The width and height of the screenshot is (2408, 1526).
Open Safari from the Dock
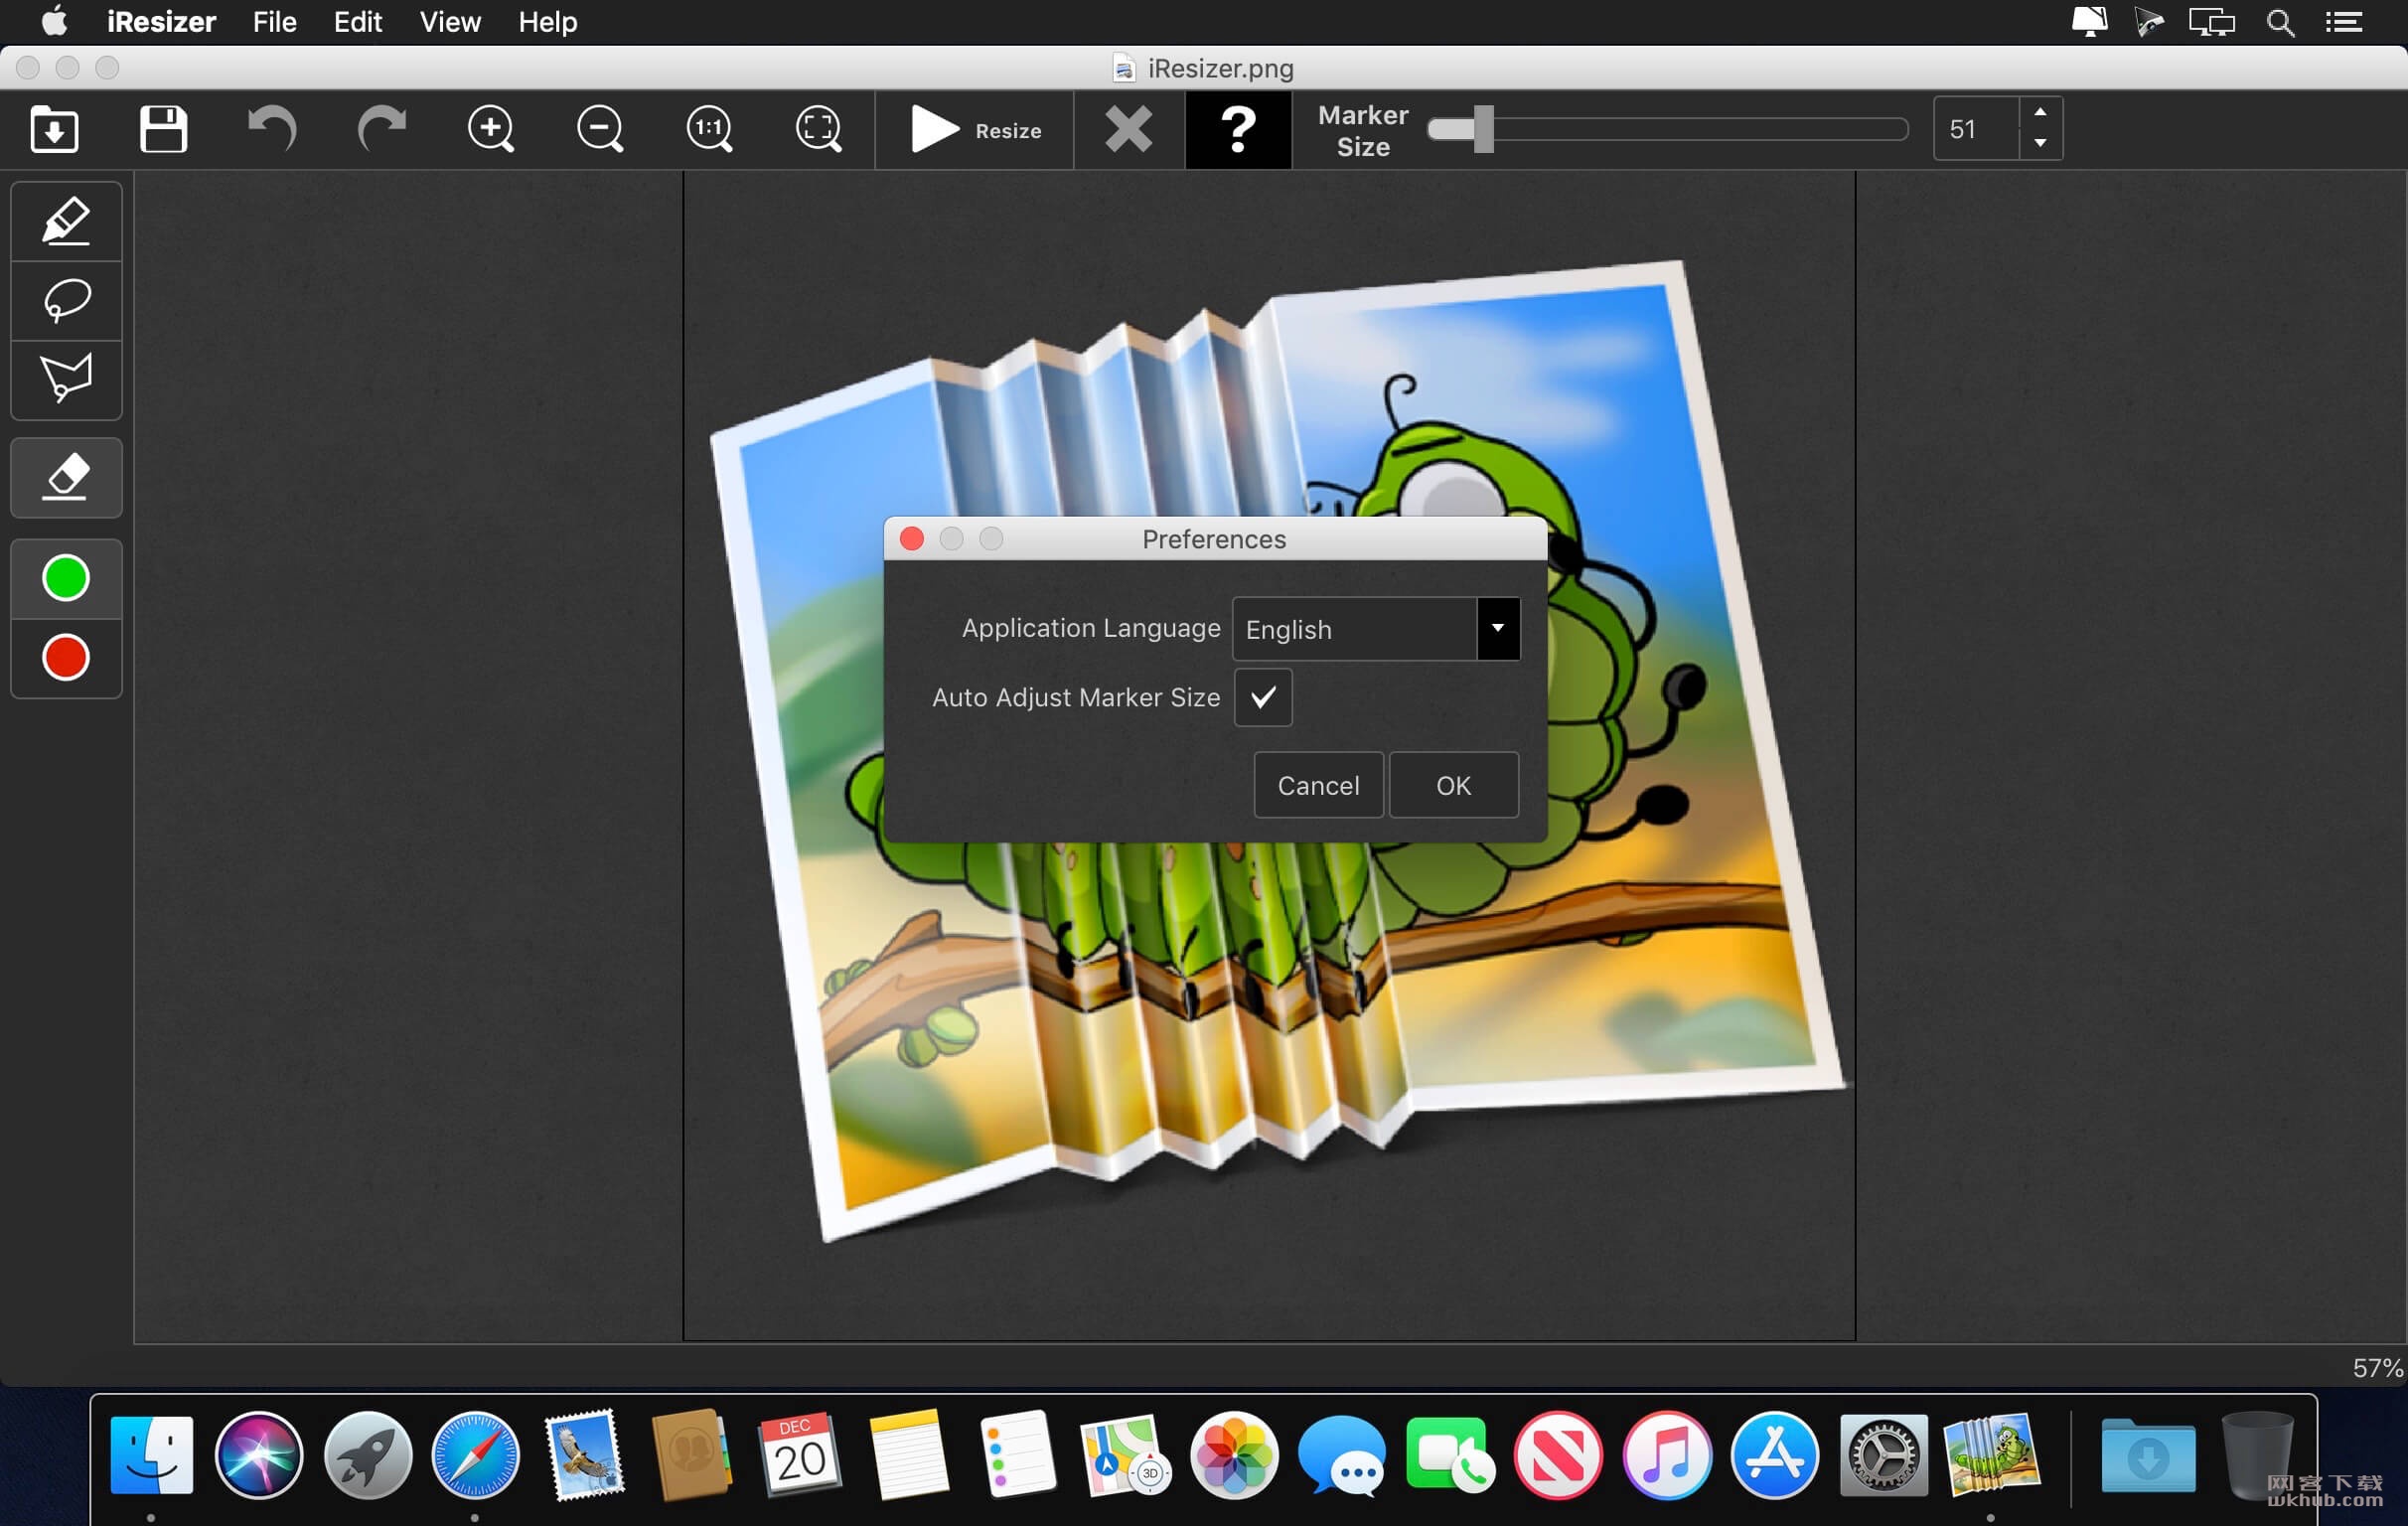click(x=476, y=1456)
